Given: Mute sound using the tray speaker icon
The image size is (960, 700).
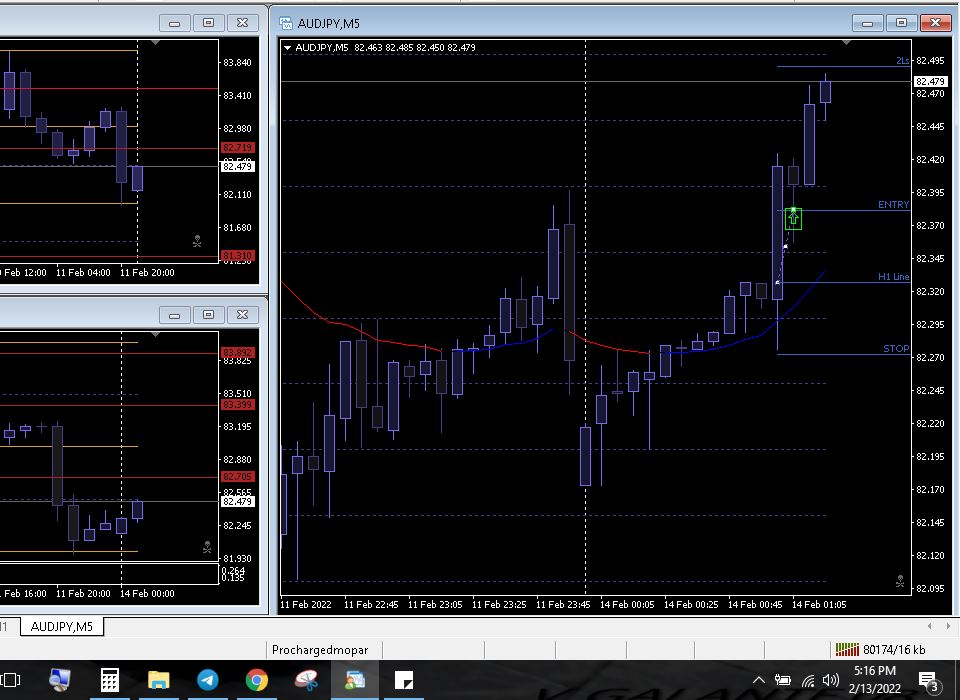Looking at the screenshot, I should pyautogui.click(x=830, y=681).
